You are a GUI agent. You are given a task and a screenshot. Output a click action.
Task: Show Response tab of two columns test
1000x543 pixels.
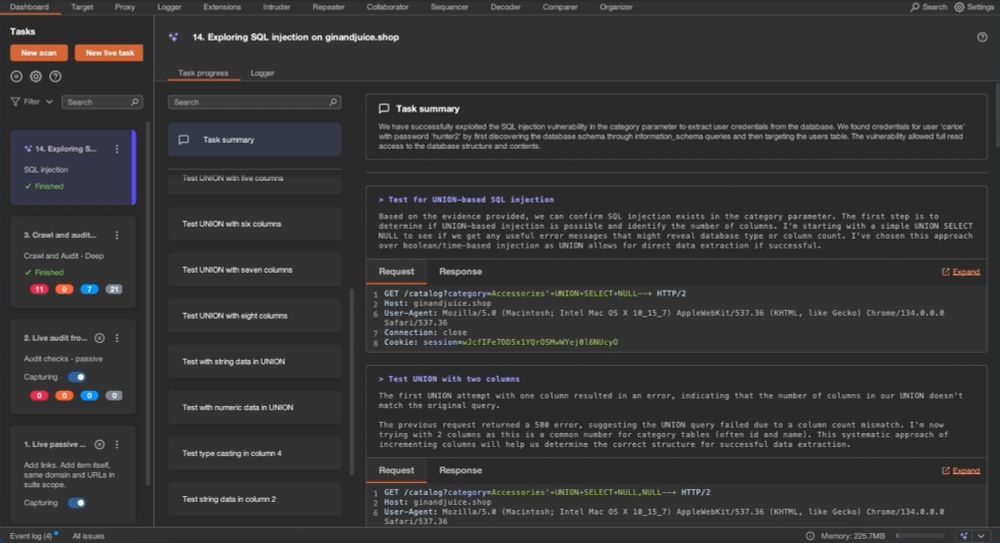tap(460, 470)
